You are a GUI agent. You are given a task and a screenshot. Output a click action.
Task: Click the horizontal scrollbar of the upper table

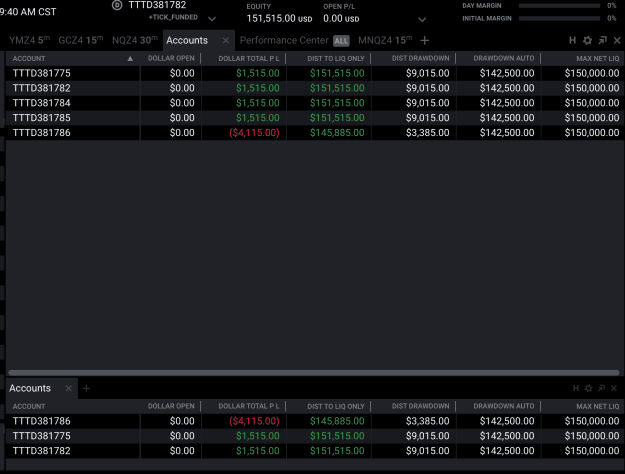click(314, 373)
